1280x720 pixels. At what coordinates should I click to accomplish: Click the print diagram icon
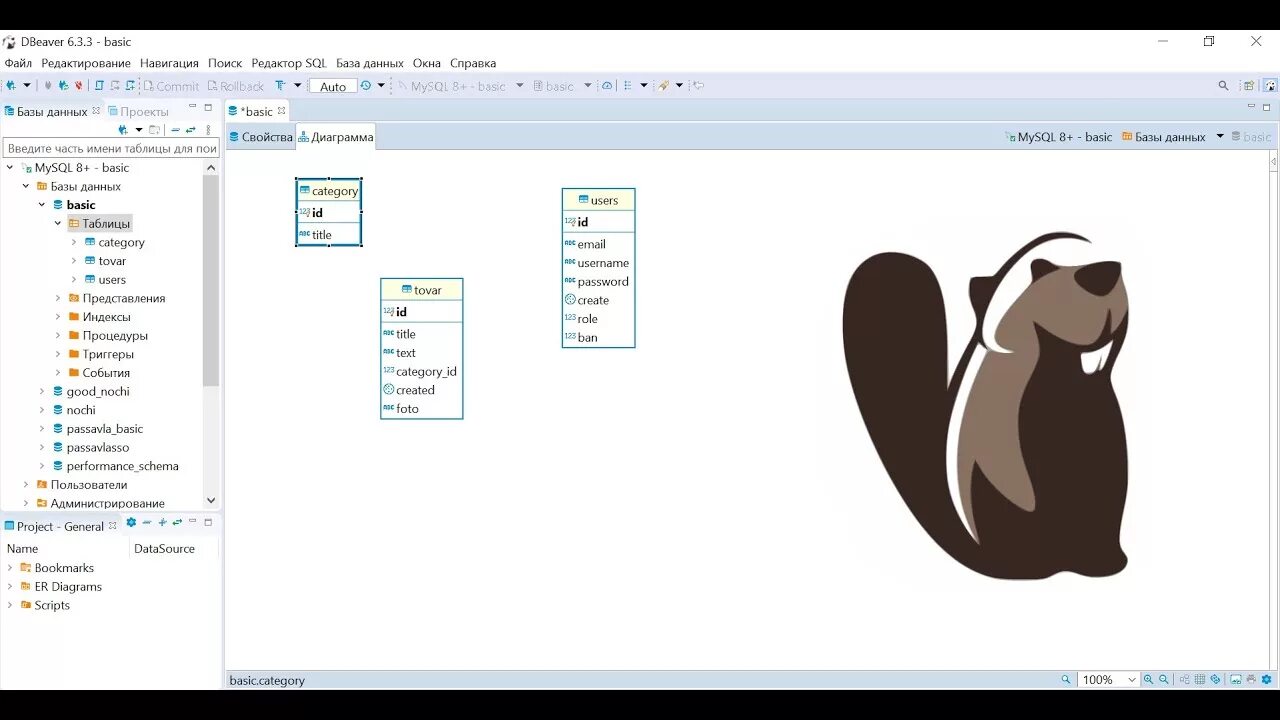pyautogui.click(x=1251, y=679)
